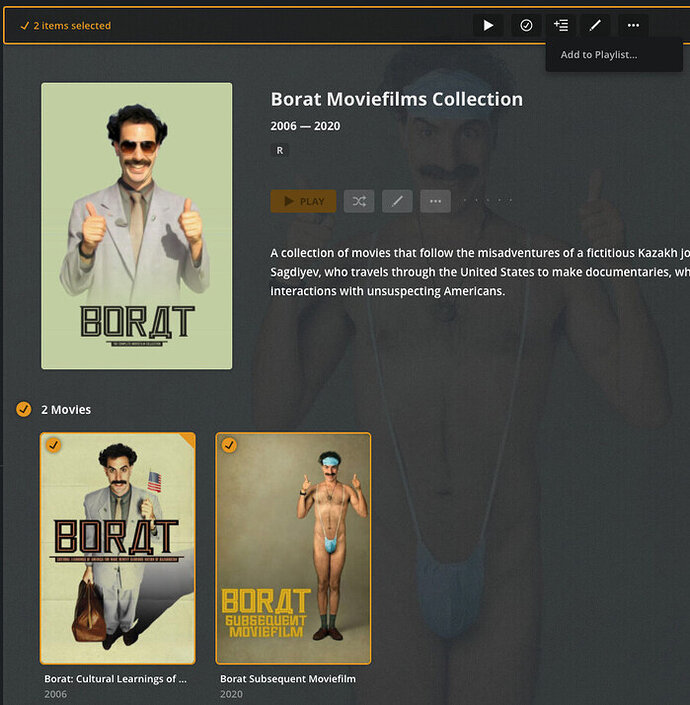690x705 pixels.
Task: Shuffle the Borat collection
Action: point(359,201)
